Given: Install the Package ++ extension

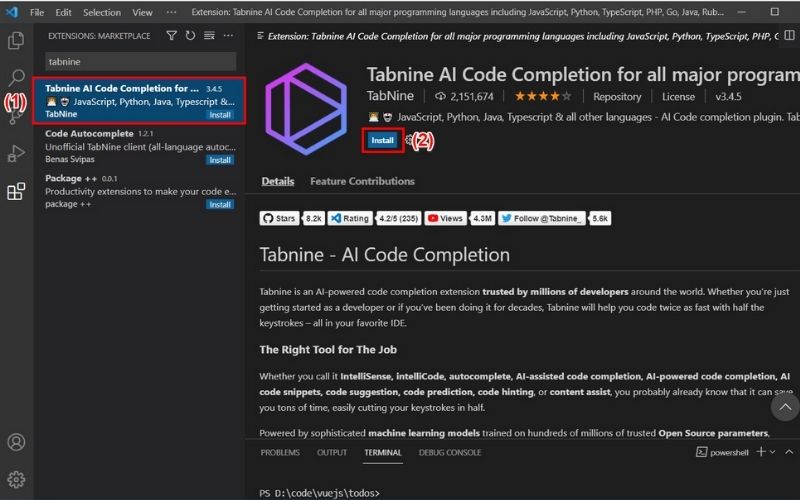Looking at the screenshot, I should point(220,205).
